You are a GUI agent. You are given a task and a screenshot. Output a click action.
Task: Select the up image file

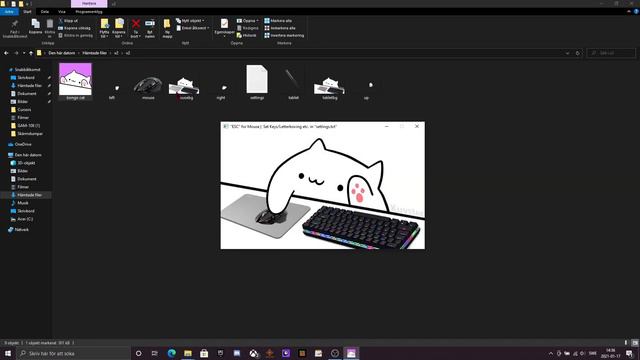(x=367, y=91)
